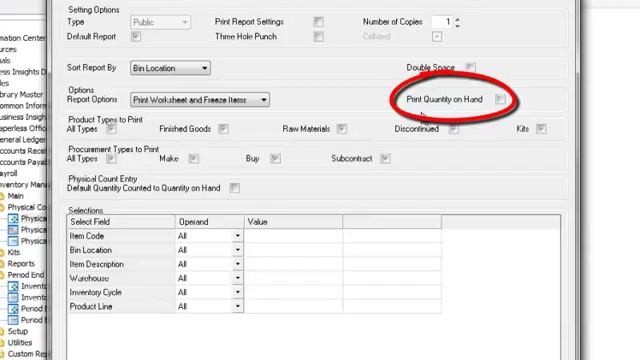Check Default Quantity Counted to Quantity on Hand
Screen dimensions: 640x360
point(234,188)
